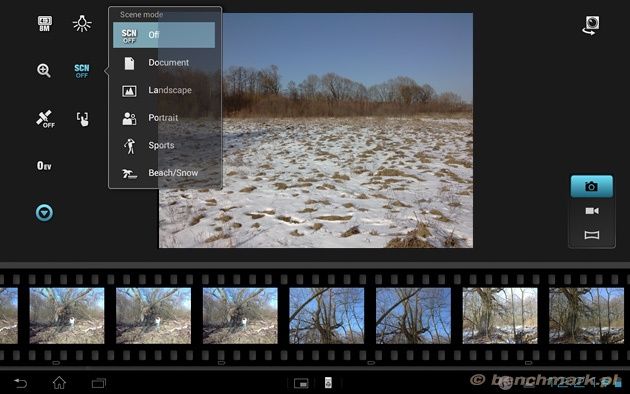Toggle the GPS satellite OFF icon
Screen dimensions: 630x394
click(x=45, y=119)
